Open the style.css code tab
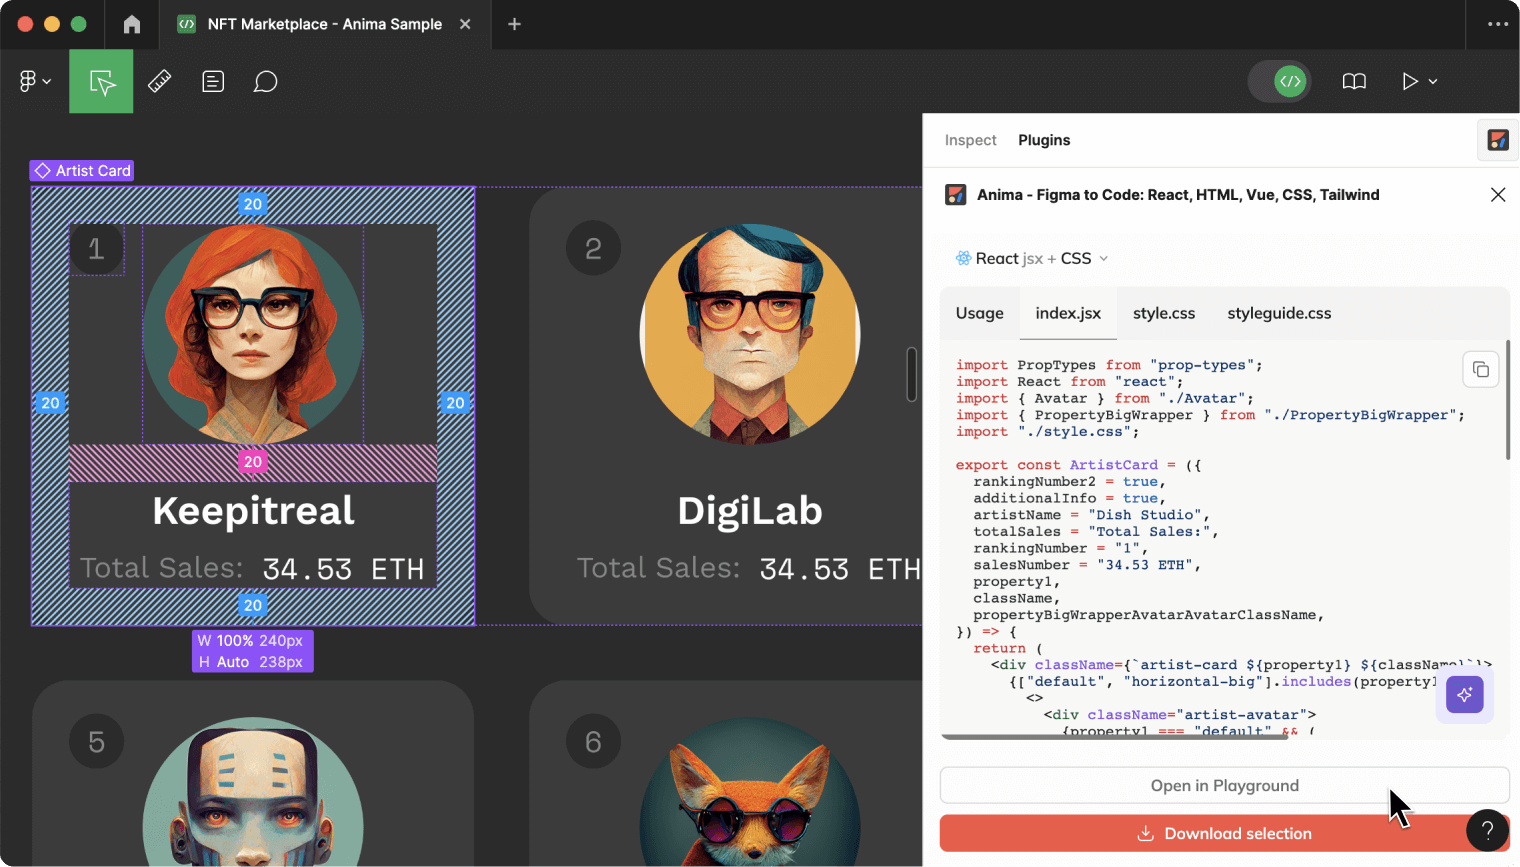 (x=1163, y=313)
